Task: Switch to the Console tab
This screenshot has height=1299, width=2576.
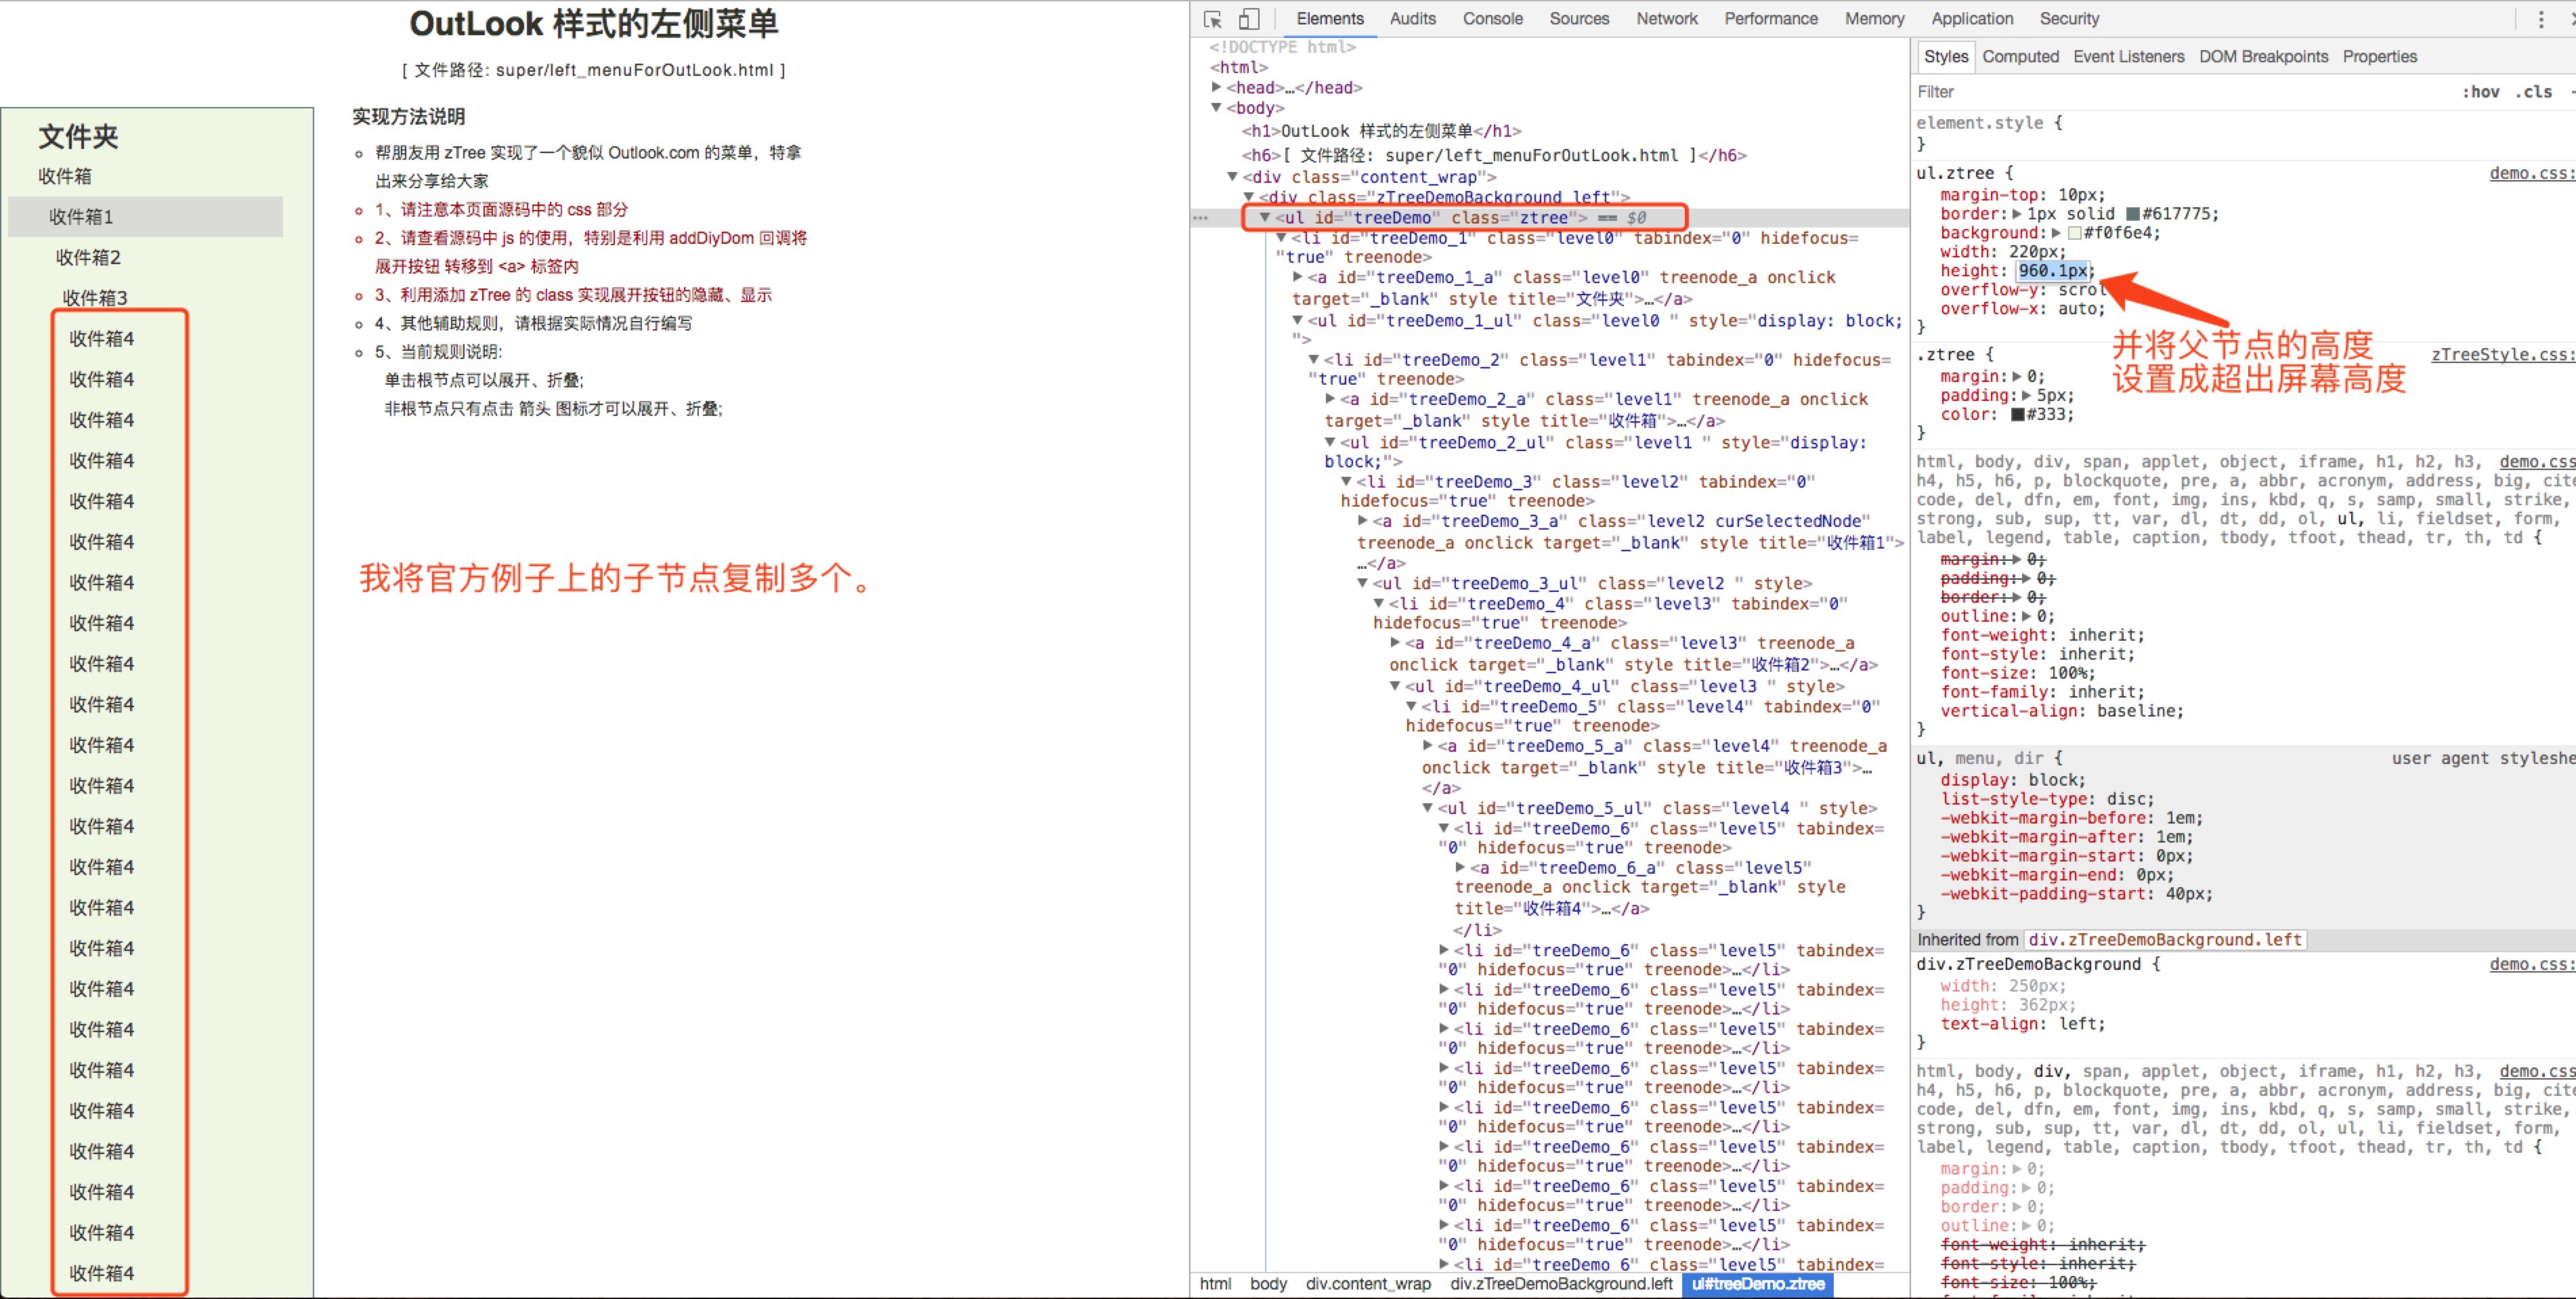Action: tap(1492, 19)
